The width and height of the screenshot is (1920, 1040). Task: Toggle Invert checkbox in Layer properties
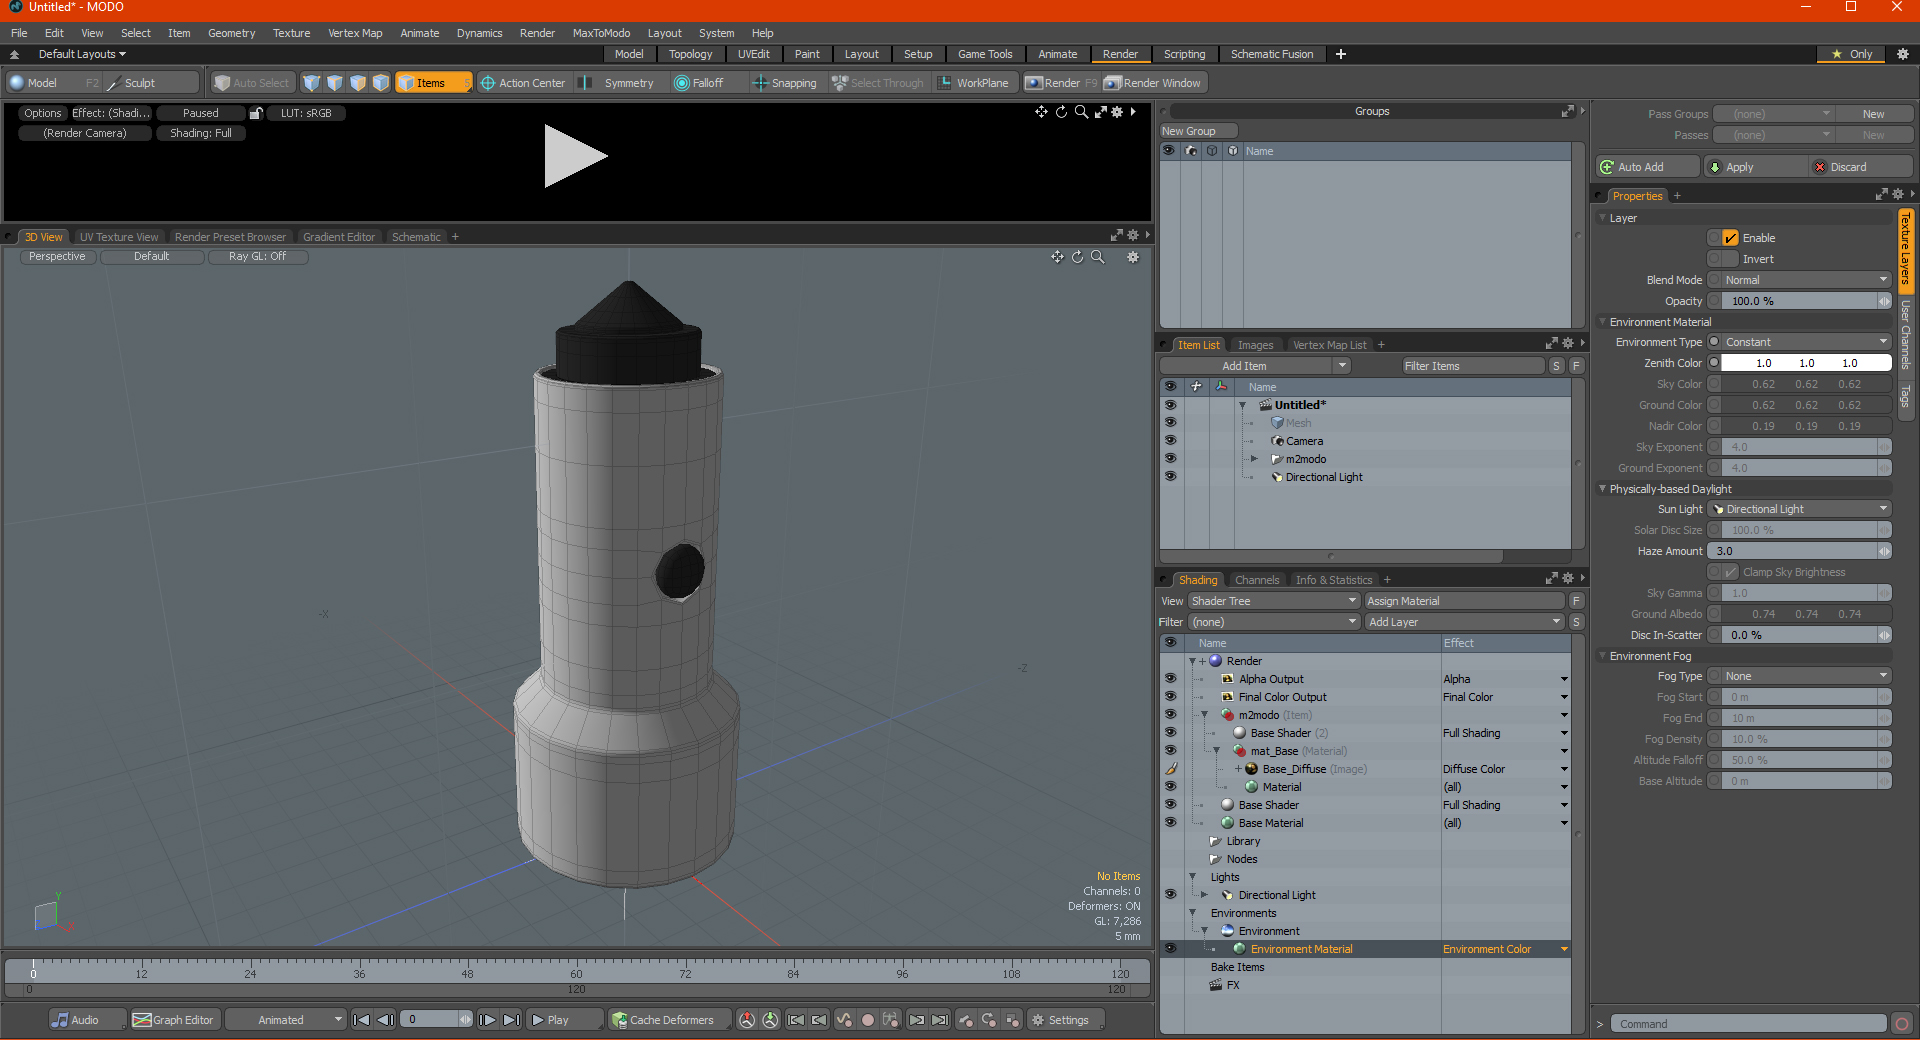pos(1730,259)
